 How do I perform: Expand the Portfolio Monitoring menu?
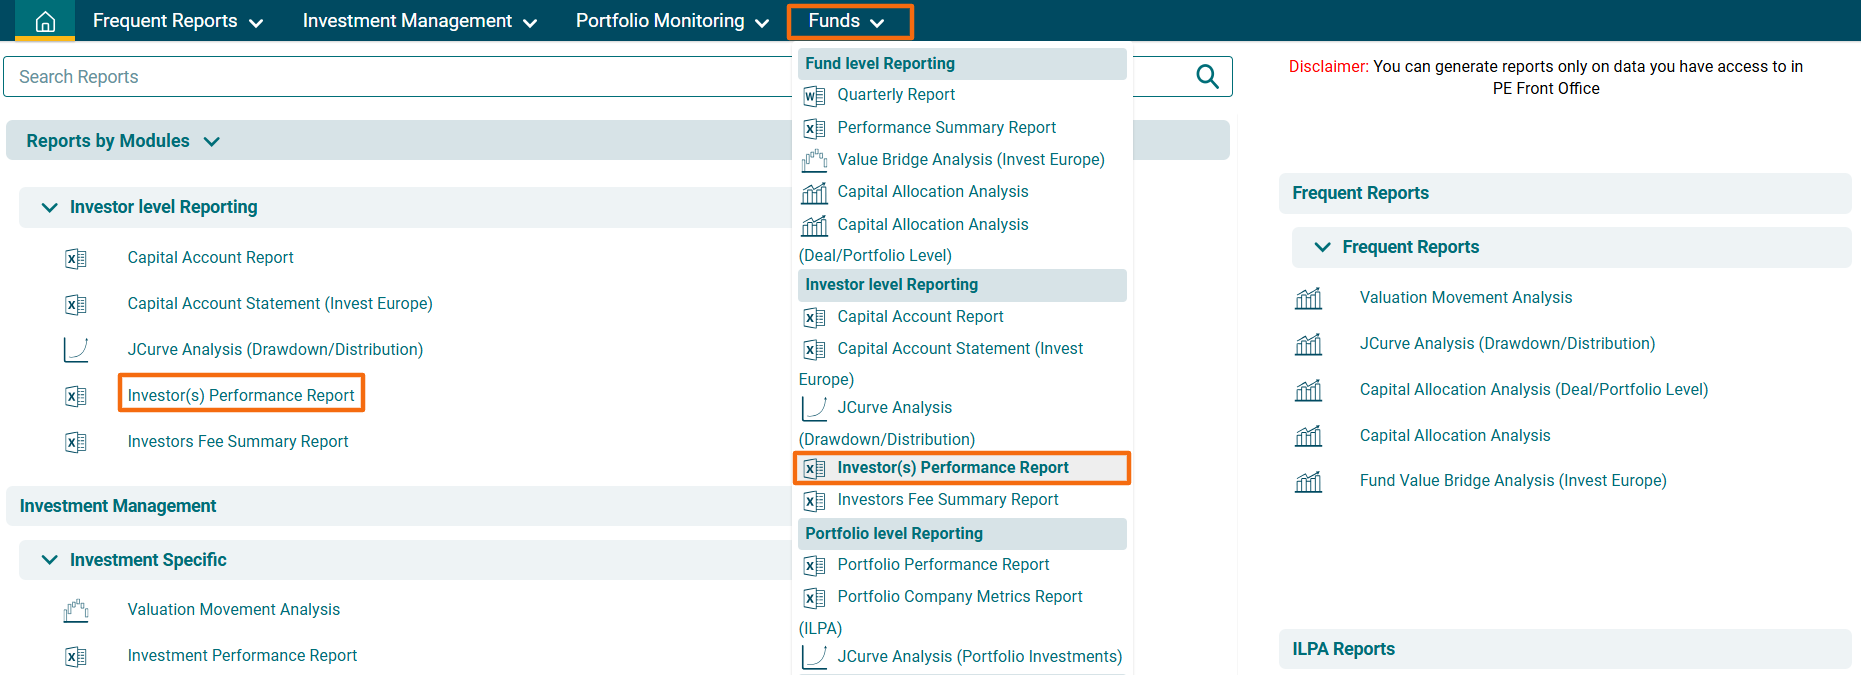click(671, 21)
